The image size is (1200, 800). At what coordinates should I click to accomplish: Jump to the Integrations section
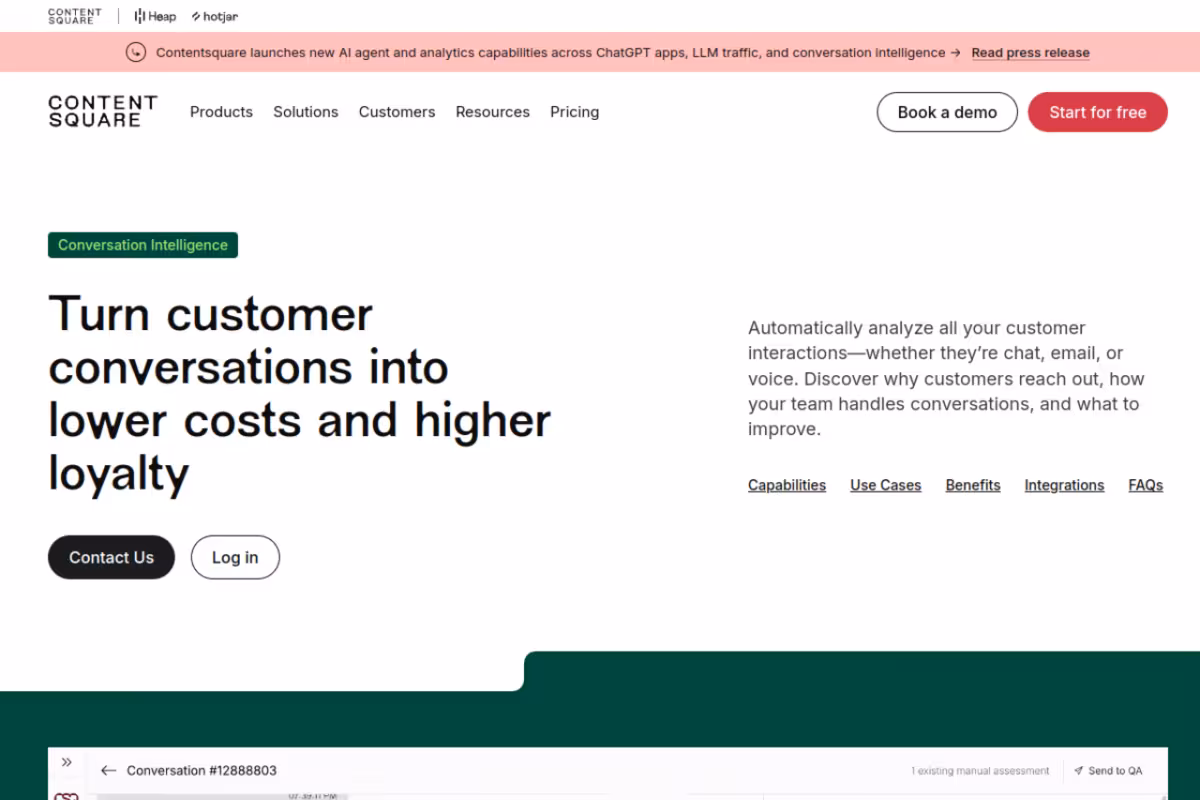point(1064,485)
